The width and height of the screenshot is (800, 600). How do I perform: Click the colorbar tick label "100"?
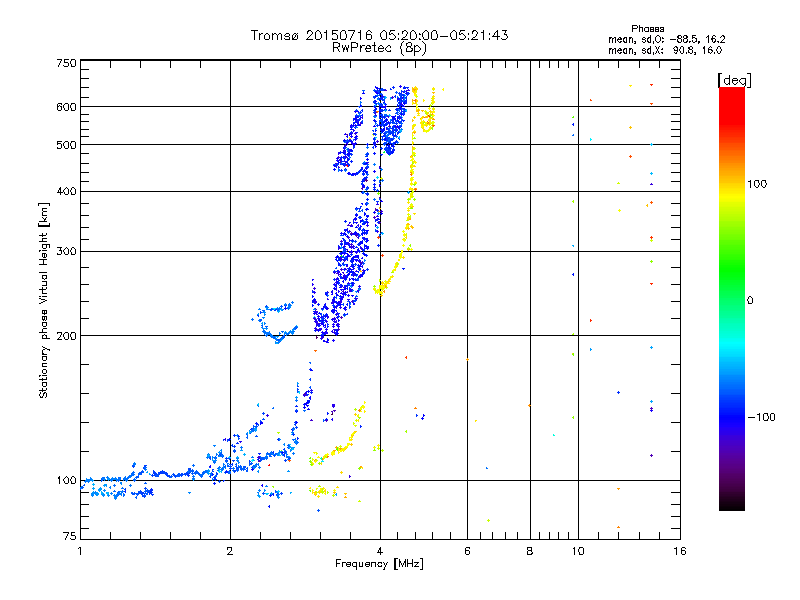757,184
